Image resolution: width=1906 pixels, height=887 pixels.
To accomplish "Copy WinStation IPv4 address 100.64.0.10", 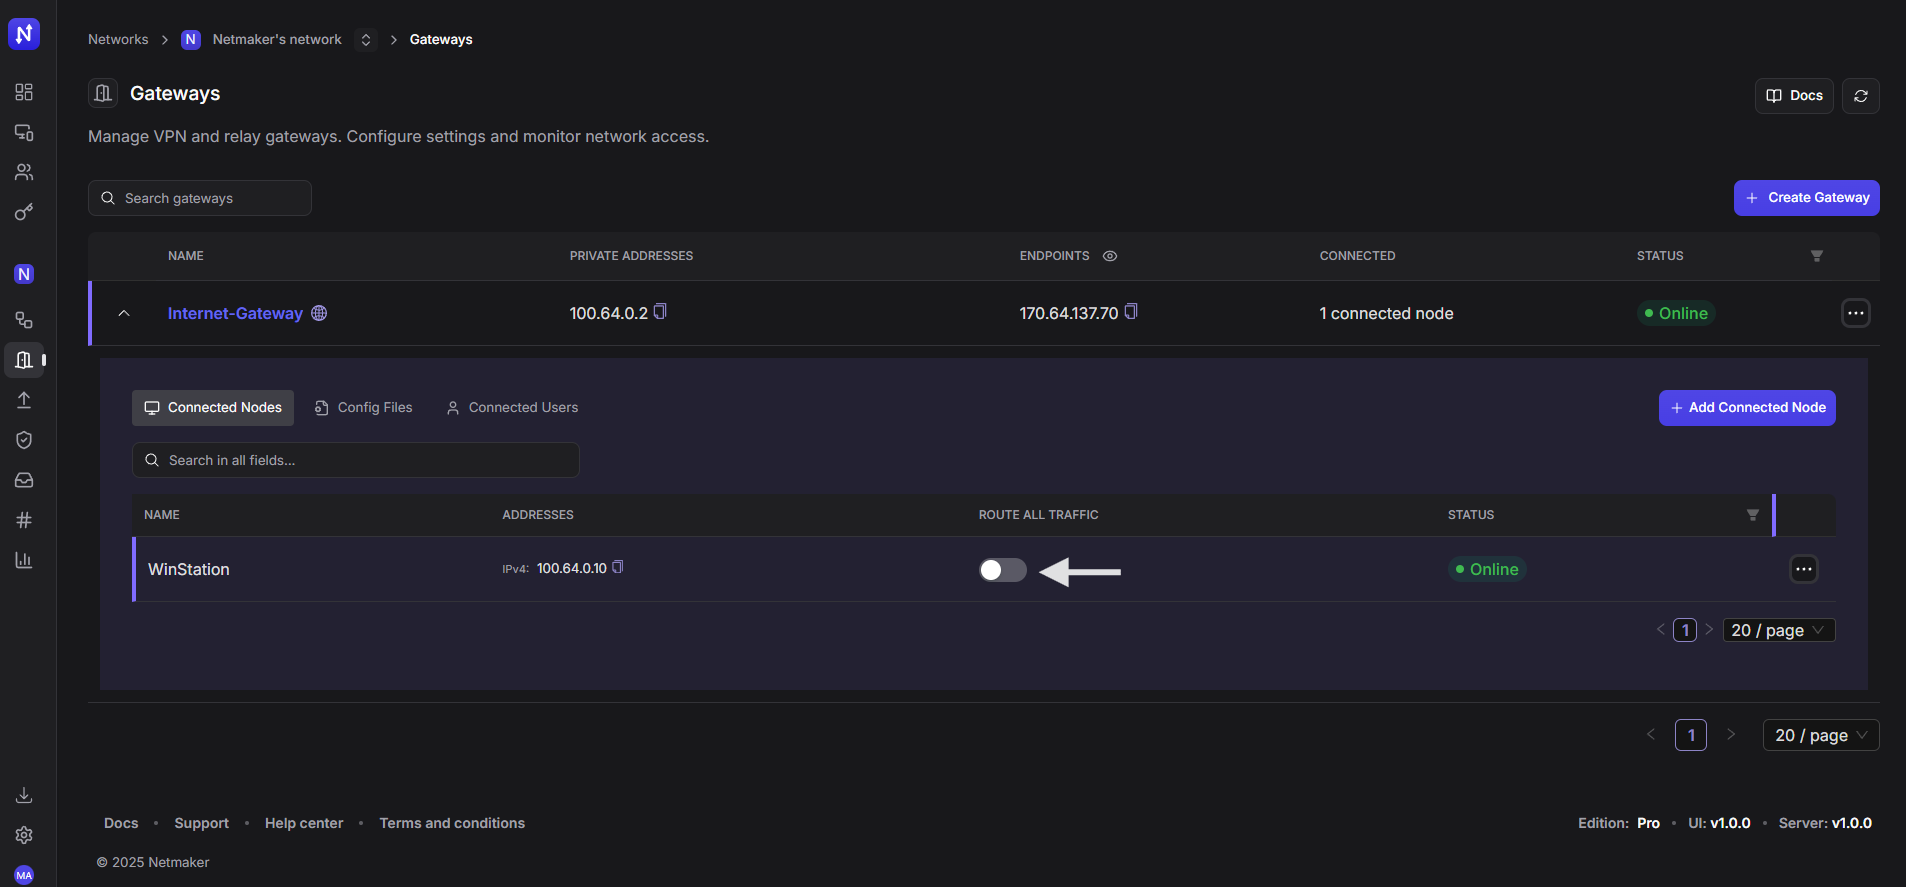I will click(618, 567).
